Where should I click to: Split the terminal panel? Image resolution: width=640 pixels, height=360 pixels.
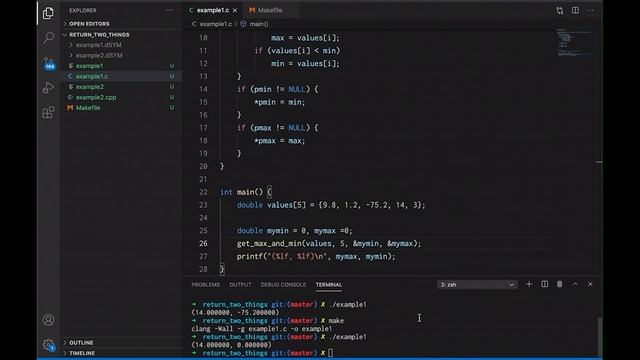coord(544,284)
